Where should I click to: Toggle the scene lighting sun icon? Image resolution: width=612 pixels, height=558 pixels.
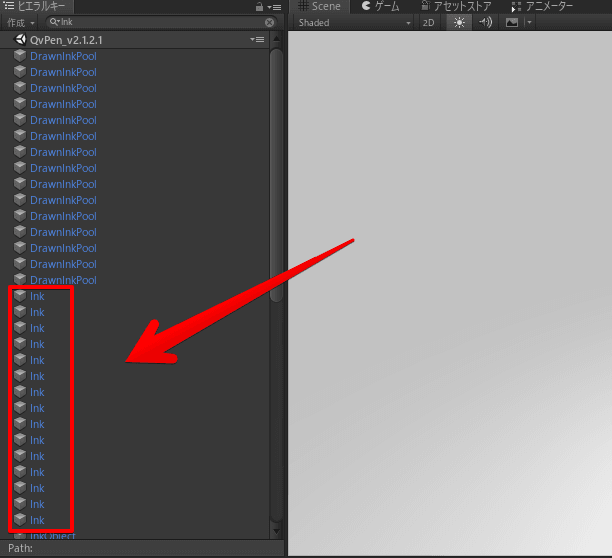tap(457, 22)
